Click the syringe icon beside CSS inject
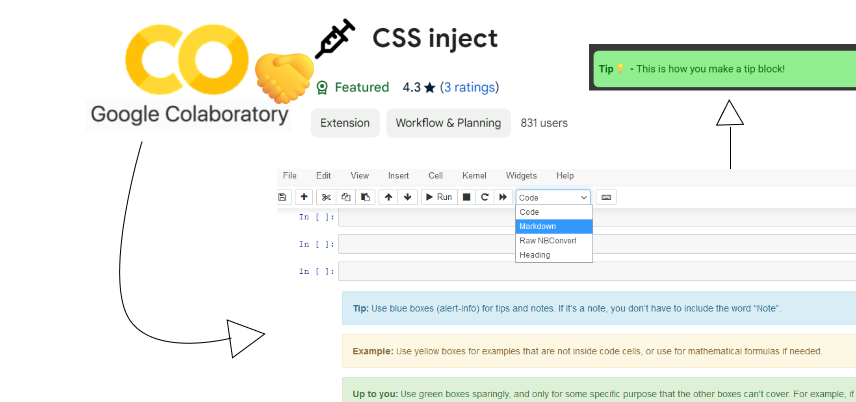This screenshot has height=402, width=856. click(335, 38)
